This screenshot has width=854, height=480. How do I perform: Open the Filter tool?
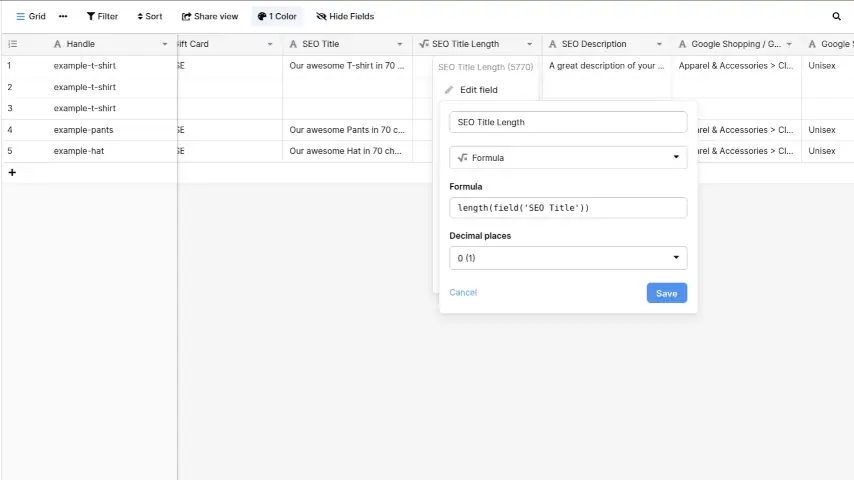click(x=102, y=16)
